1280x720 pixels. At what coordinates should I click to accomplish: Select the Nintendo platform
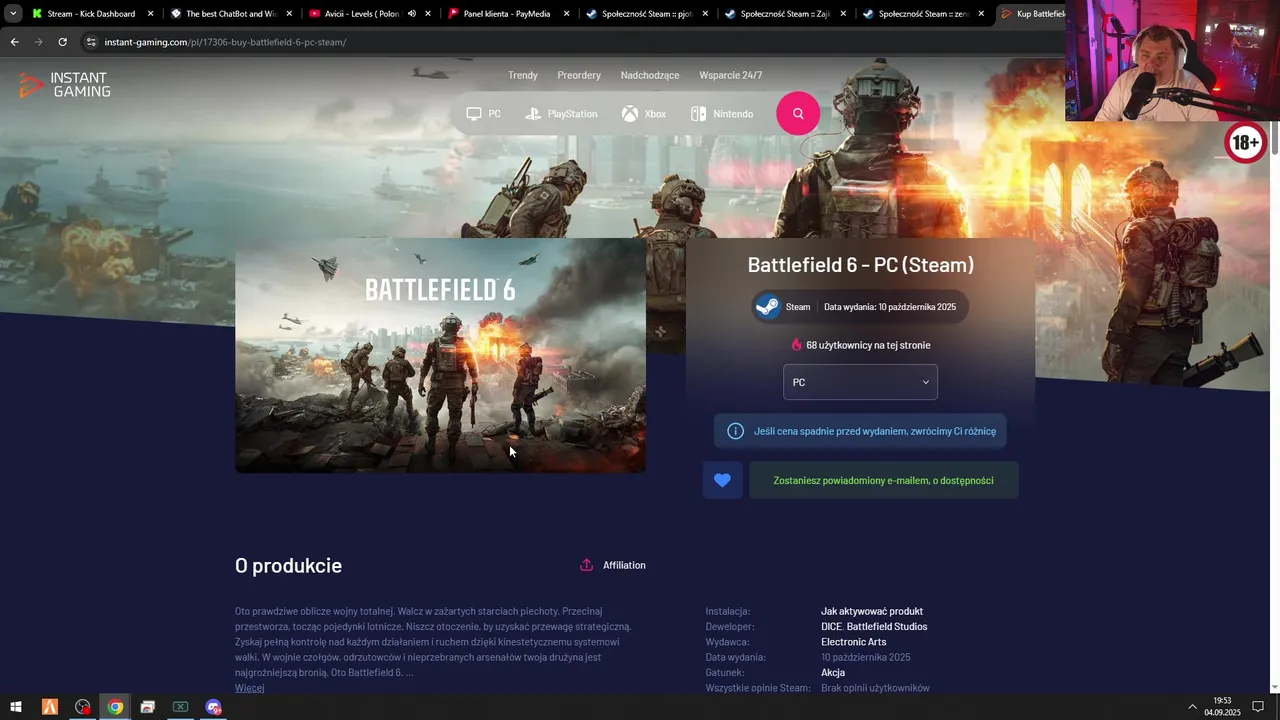[x=722, y=114]
